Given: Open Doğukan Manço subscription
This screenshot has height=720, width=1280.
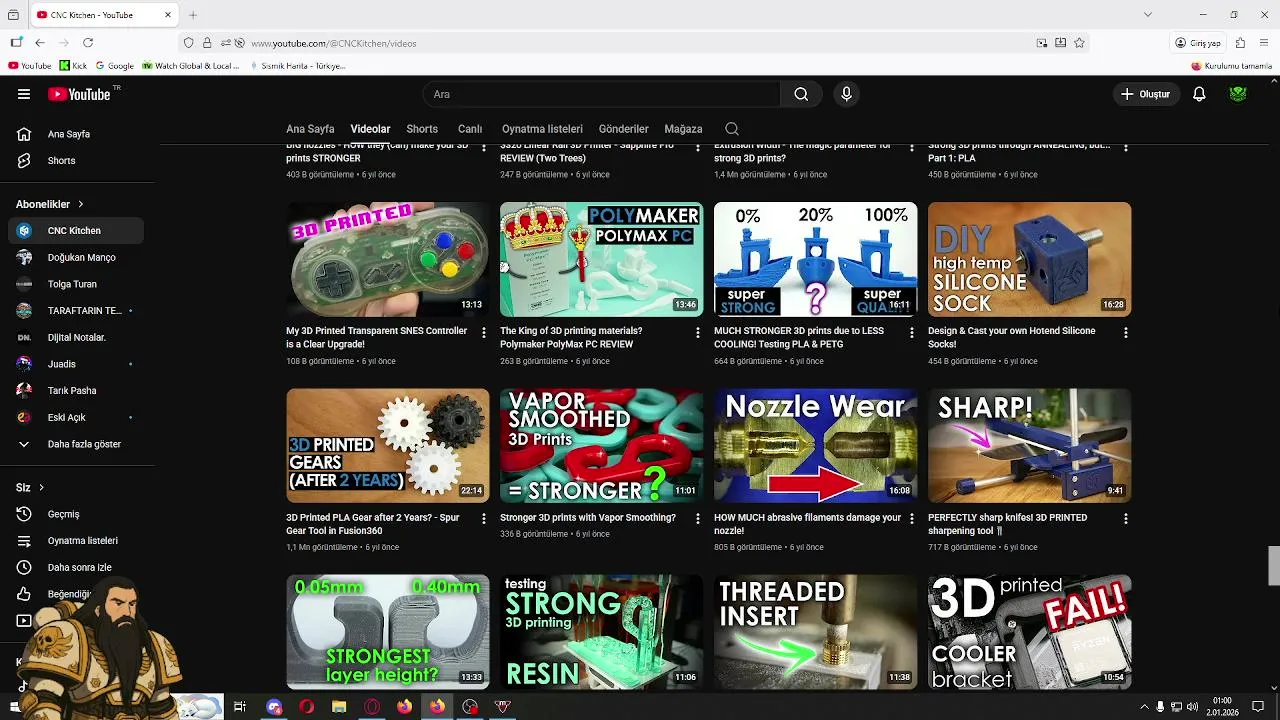Looking at the screenshot, I should [76, 258].
